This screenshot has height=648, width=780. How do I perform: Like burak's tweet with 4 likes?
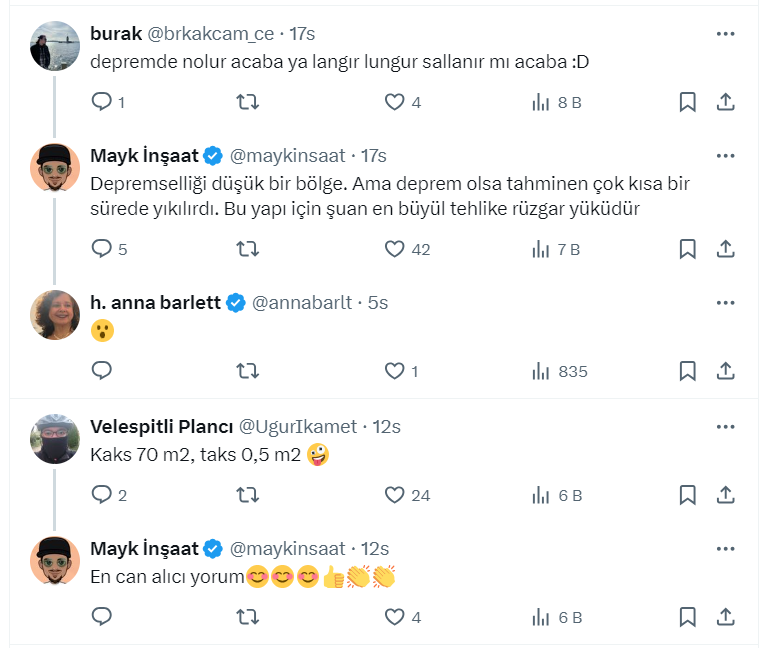tap(394, 101)
